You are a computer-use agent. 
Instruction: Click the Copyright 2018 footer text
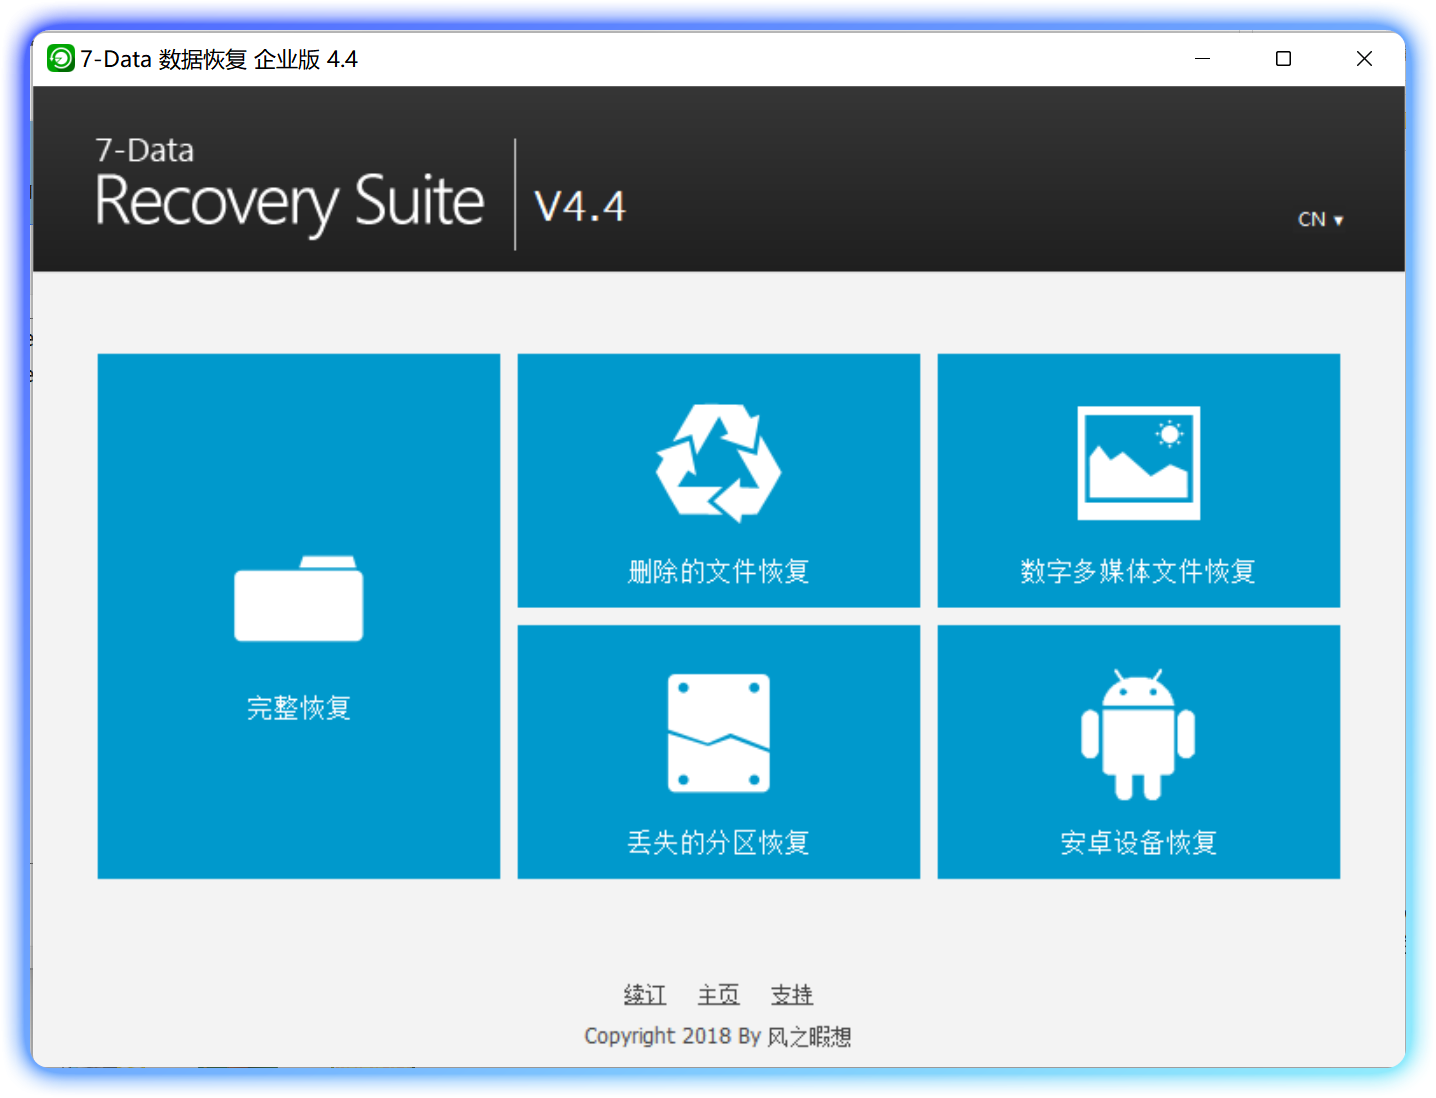[718, 1036]
